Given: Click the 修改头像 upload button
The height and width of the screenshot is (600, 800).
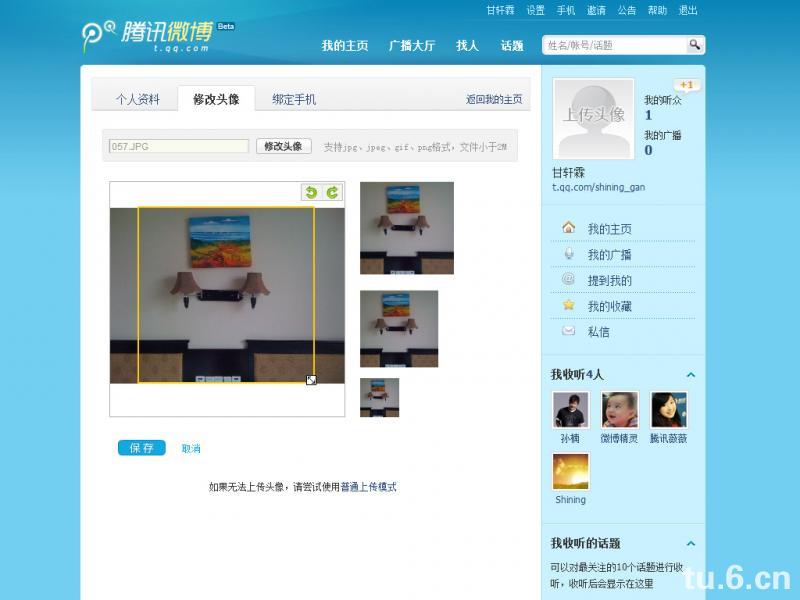Looking at the screenshot, I should tap(284, 146).
